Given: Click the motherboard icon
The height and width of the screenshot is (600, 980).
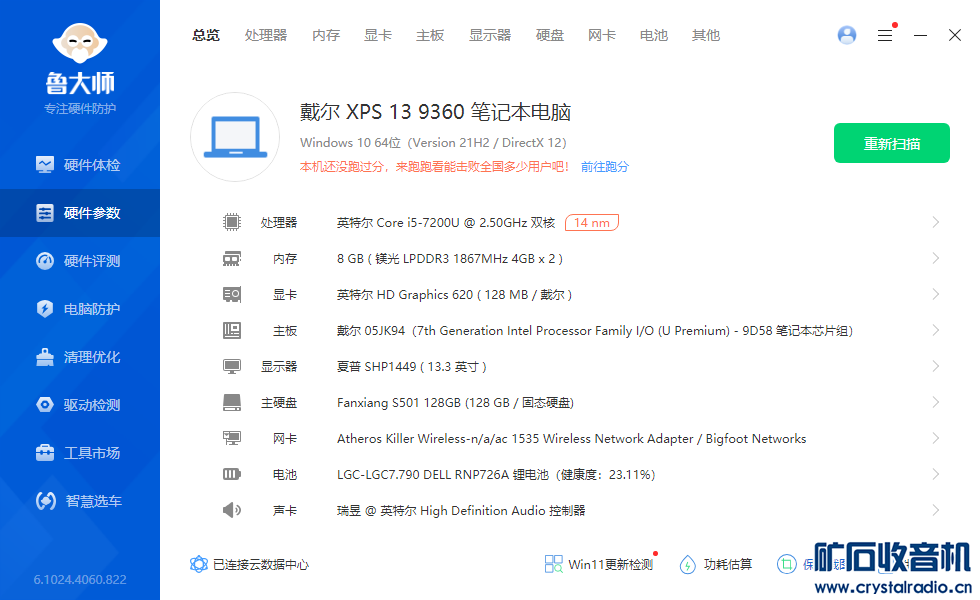Looking at the screenshot, I should tap(232, 330).
